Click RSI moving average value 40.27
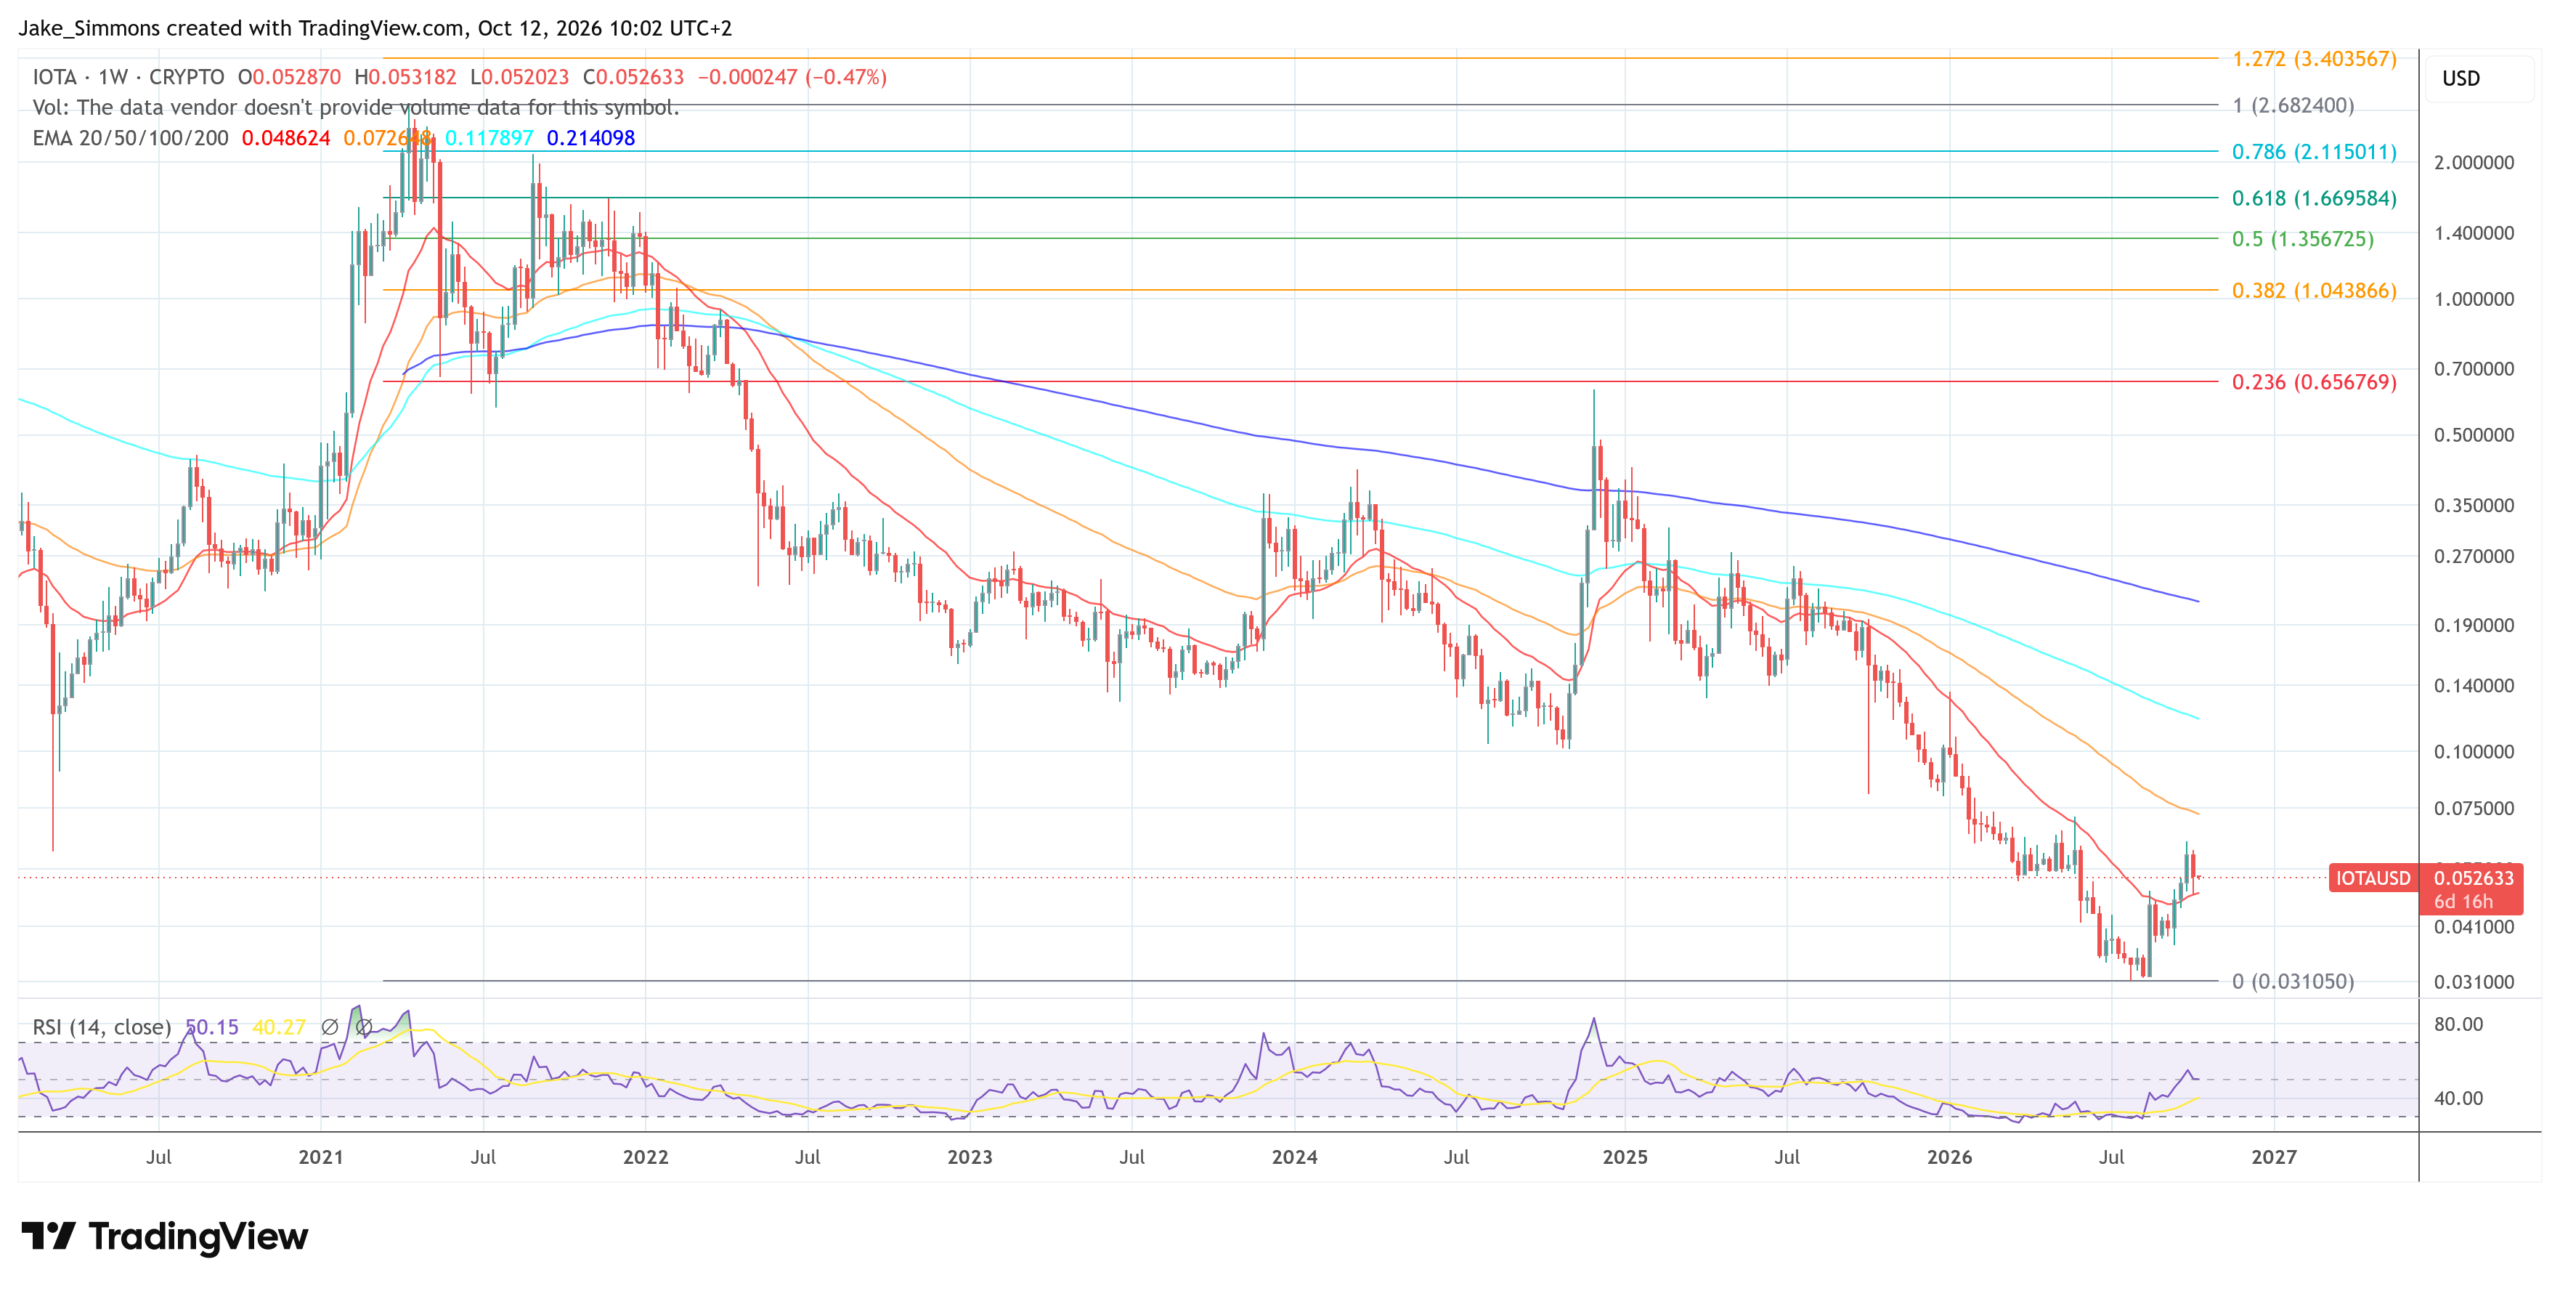 pos(279,1027)
